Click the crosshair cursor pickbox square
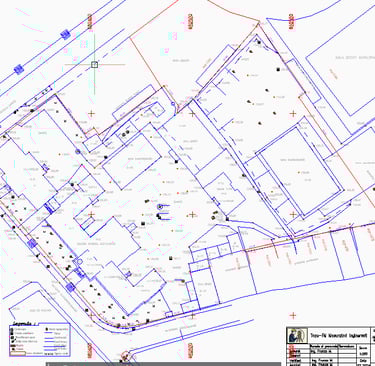375x366 pixels. 94,64
